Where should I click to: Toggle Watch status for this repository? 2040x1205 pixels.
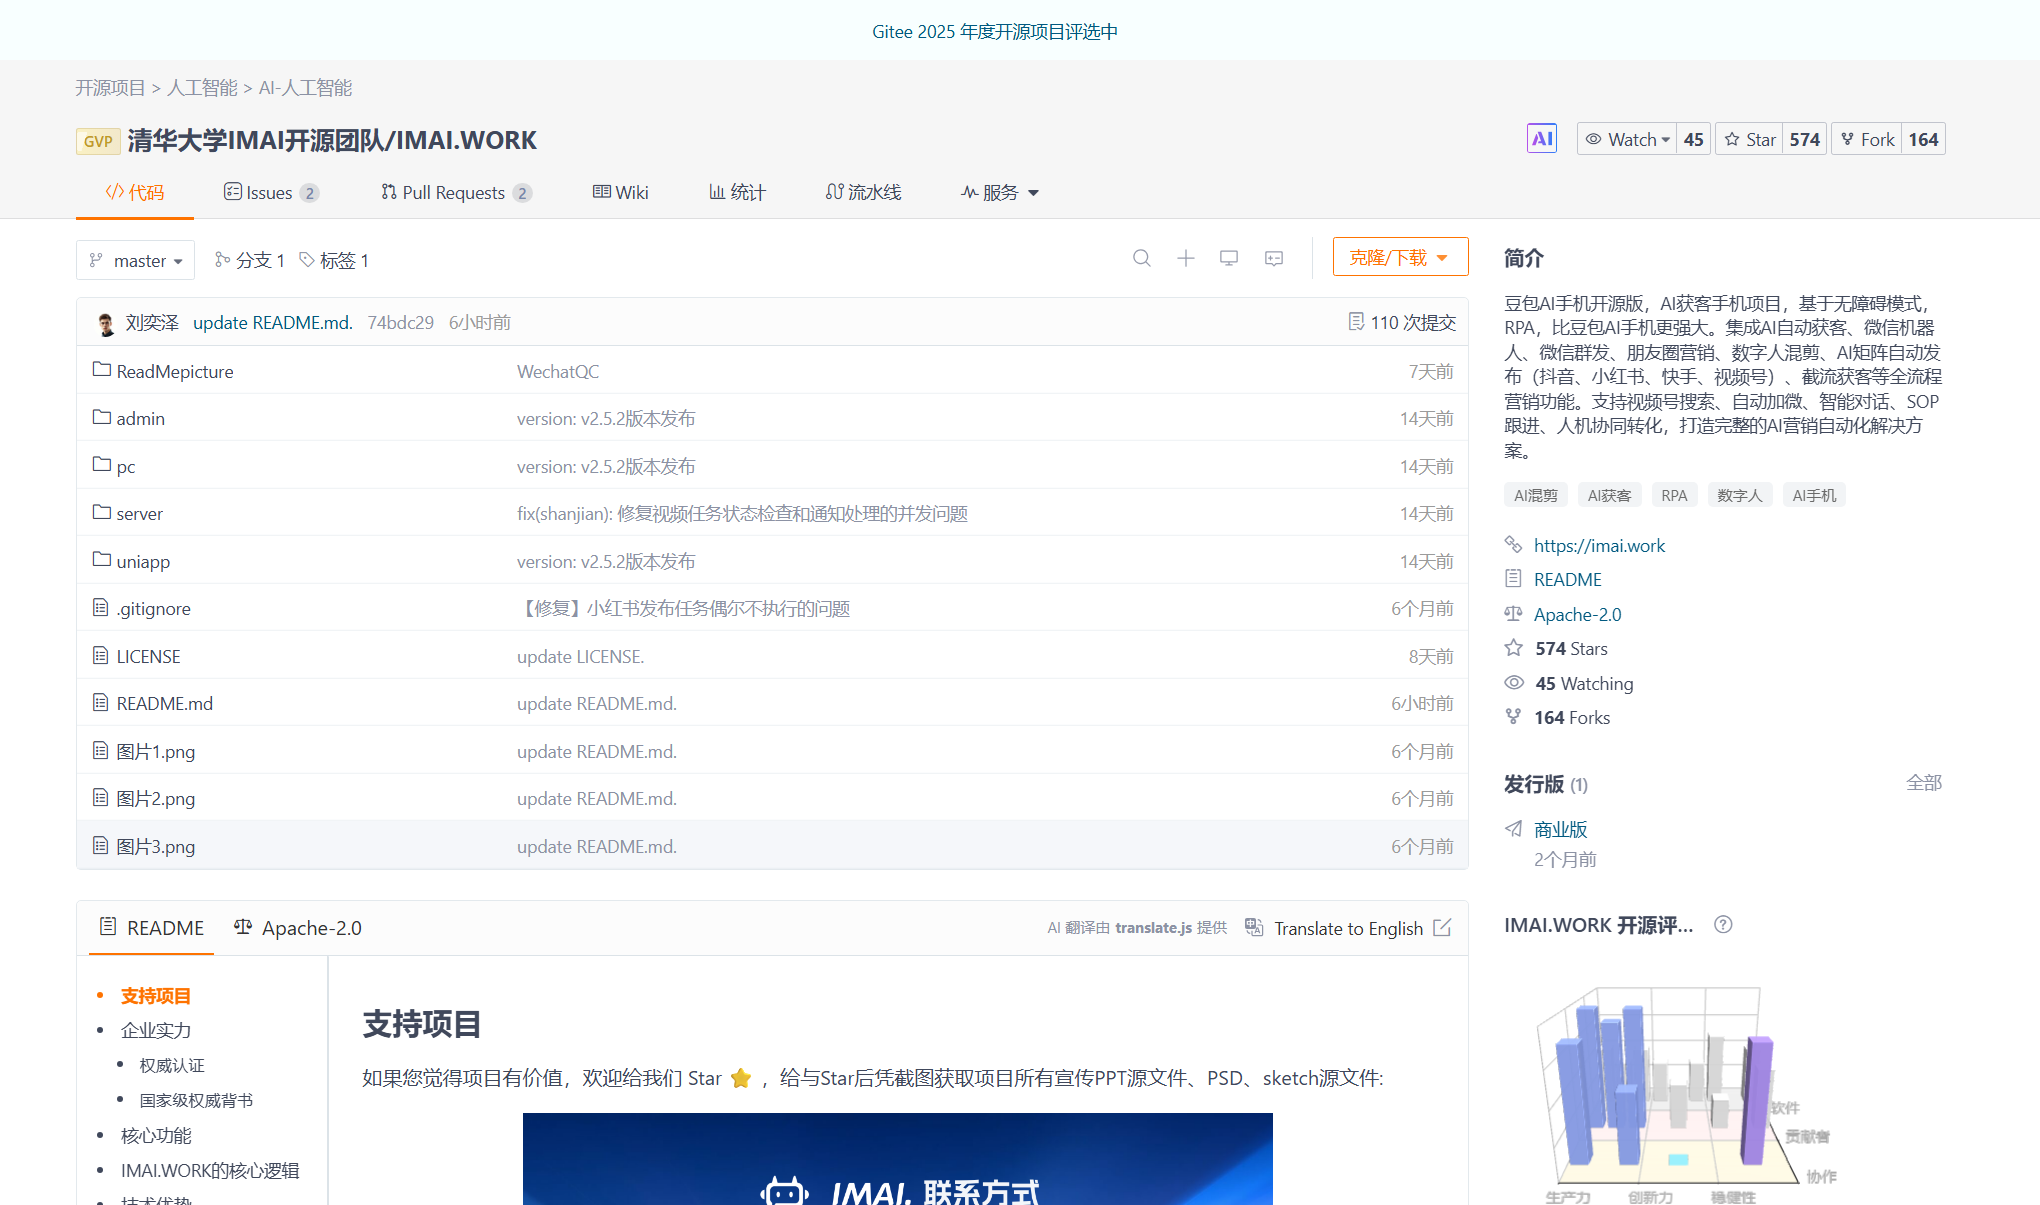pyautogui.click(x=1626, y=138)
